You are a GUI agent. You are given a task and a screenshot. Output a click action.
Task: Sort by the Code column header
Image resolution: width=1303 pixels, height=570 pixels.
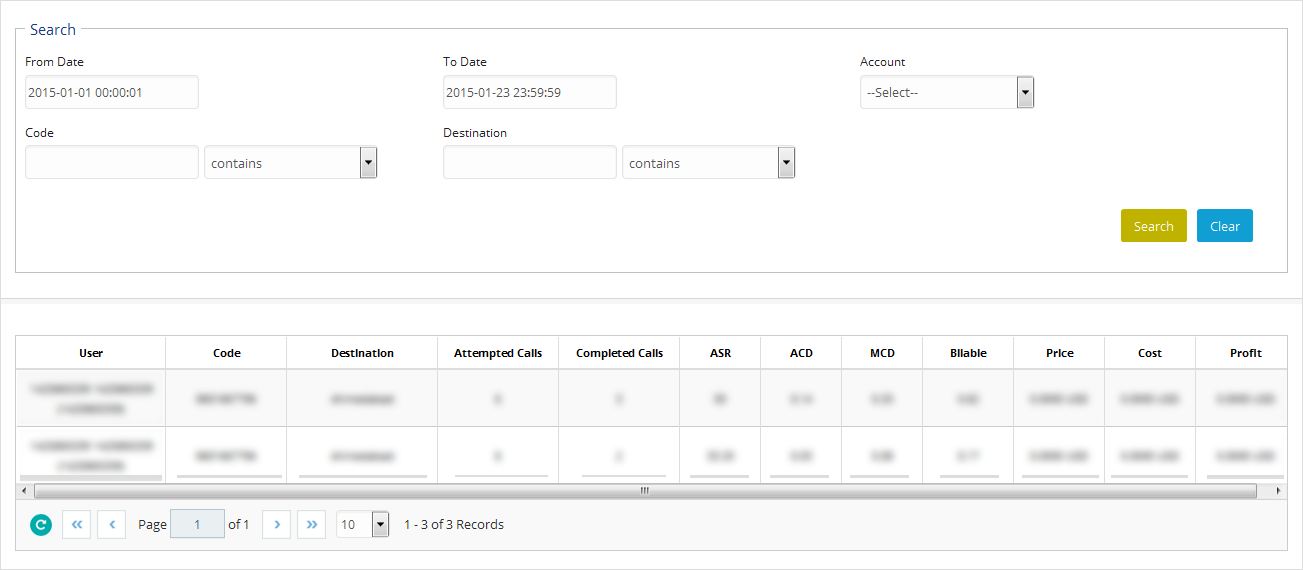[x=227, y=353]
